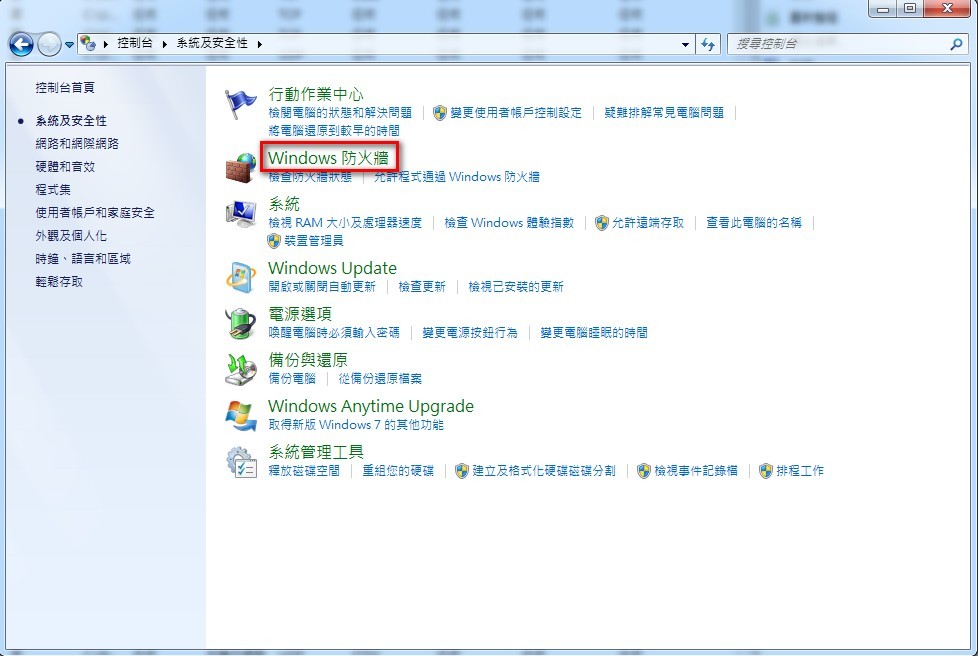This screenshot has height=656, width=978.
Task: Click the Administrative Tools gear icon
Action: (x=241, y=461)
